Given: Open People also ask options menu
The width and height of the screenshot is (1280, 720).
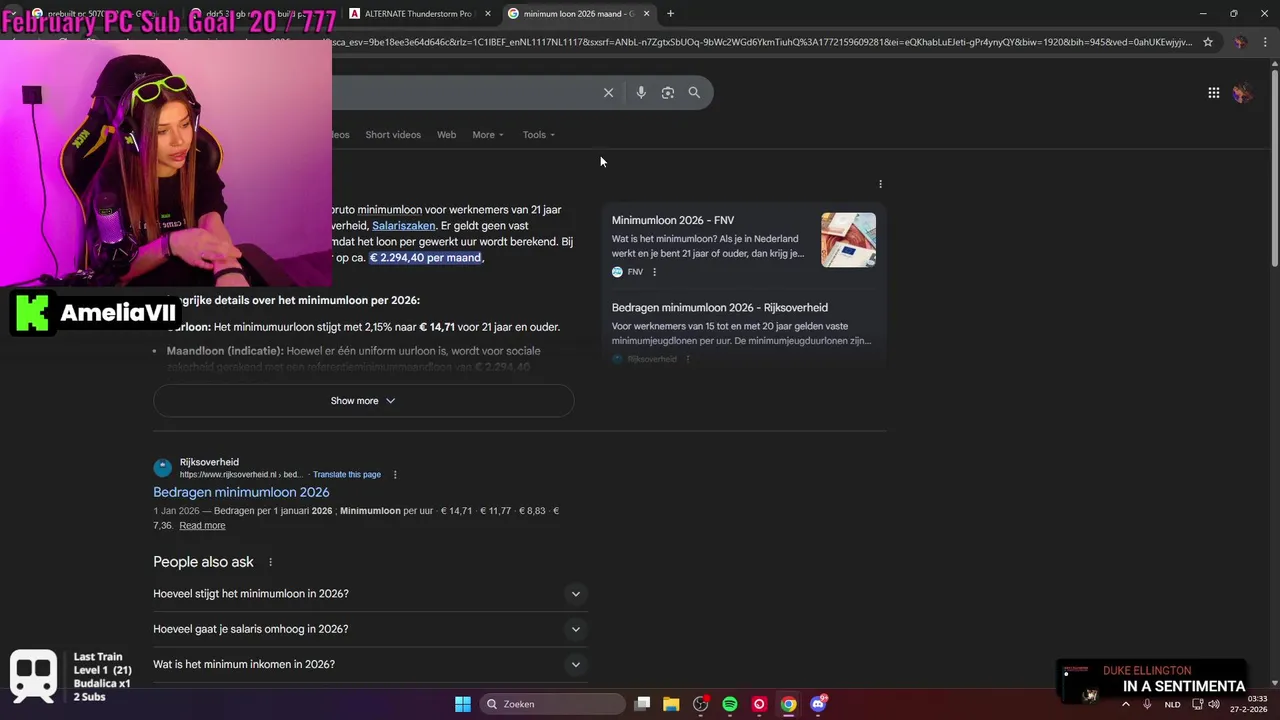Looking at the screenshot, I should (270, 562).
